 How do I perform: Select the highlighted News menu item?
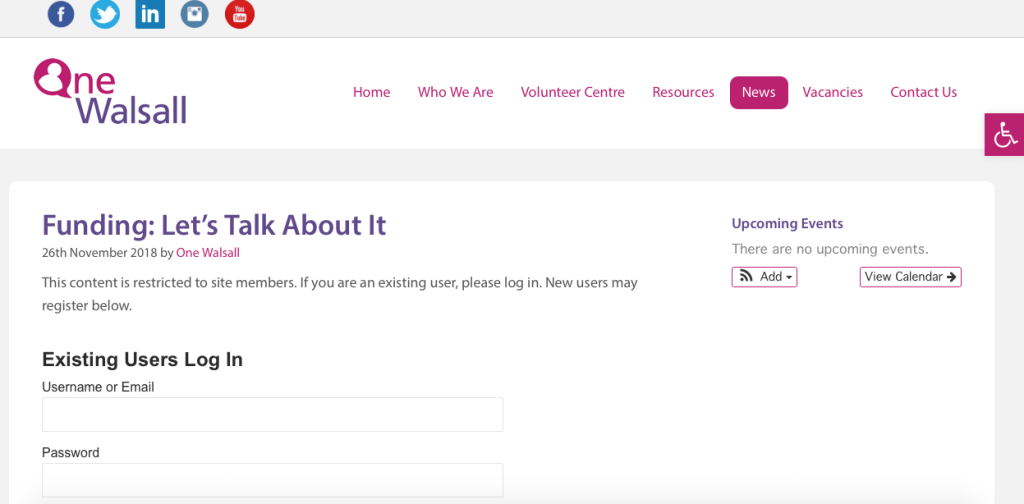point(758,92)
